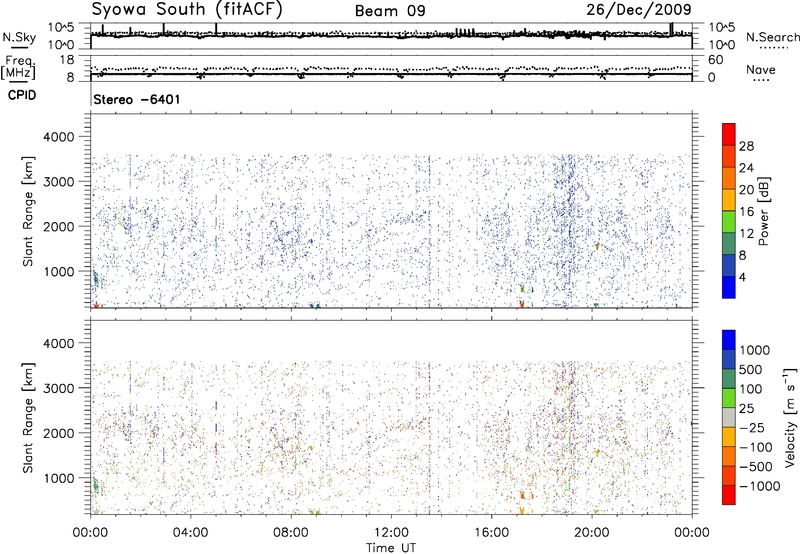Click the '16' power colorbar tick label

point(746,212)
